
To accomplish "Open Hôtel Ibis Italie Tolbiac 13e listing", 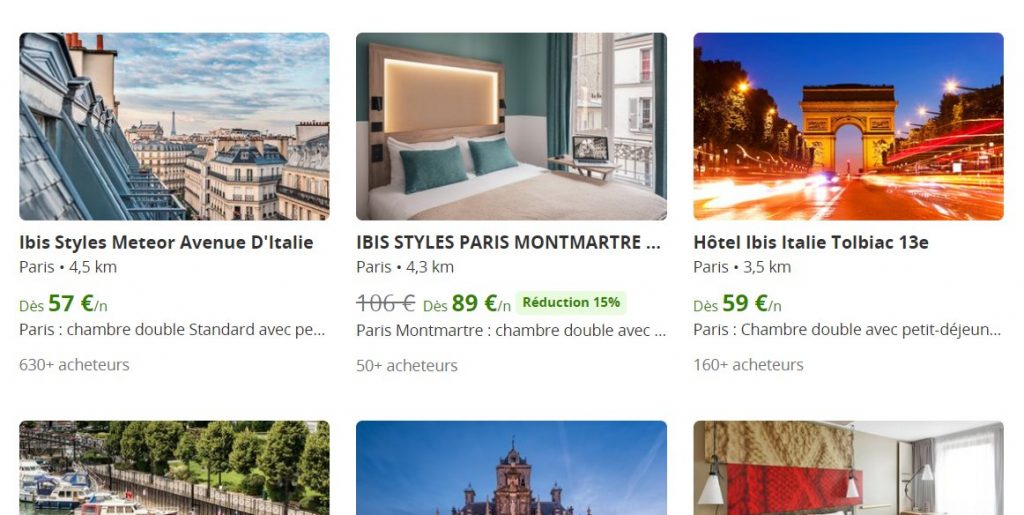I will (810, 242).
